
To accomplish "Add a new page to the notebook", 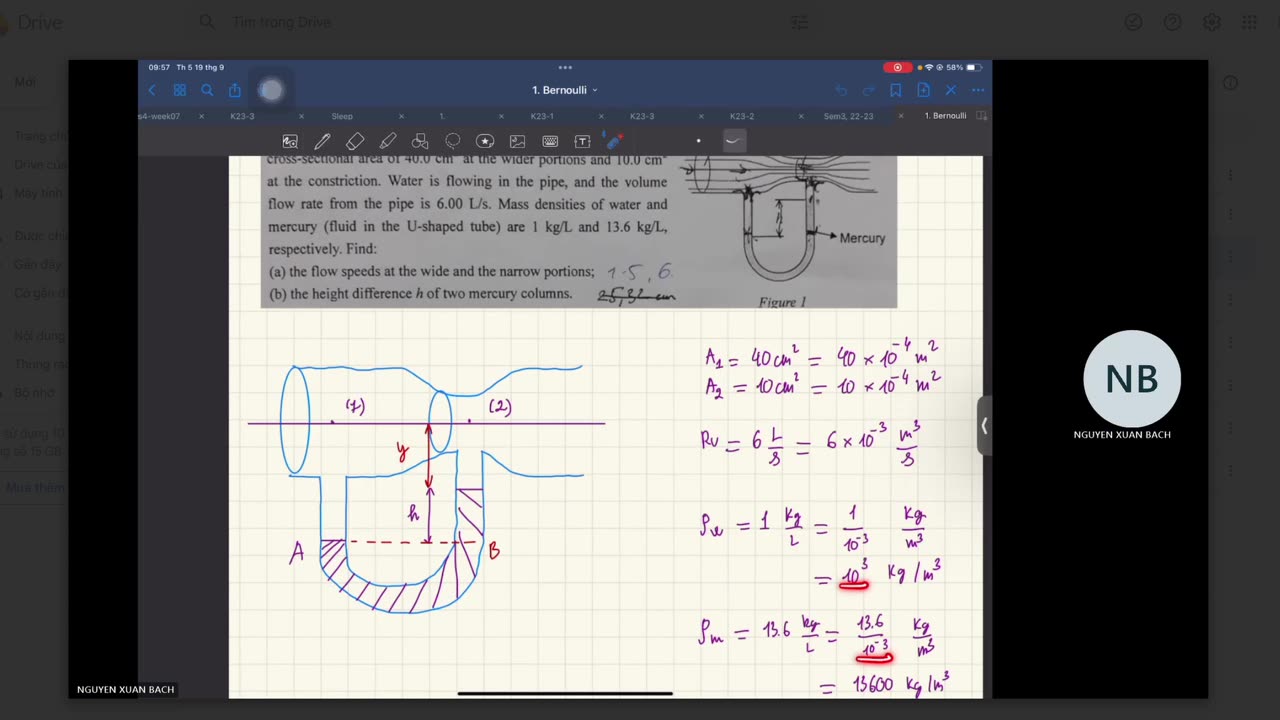I will click(x=923, y=90).
